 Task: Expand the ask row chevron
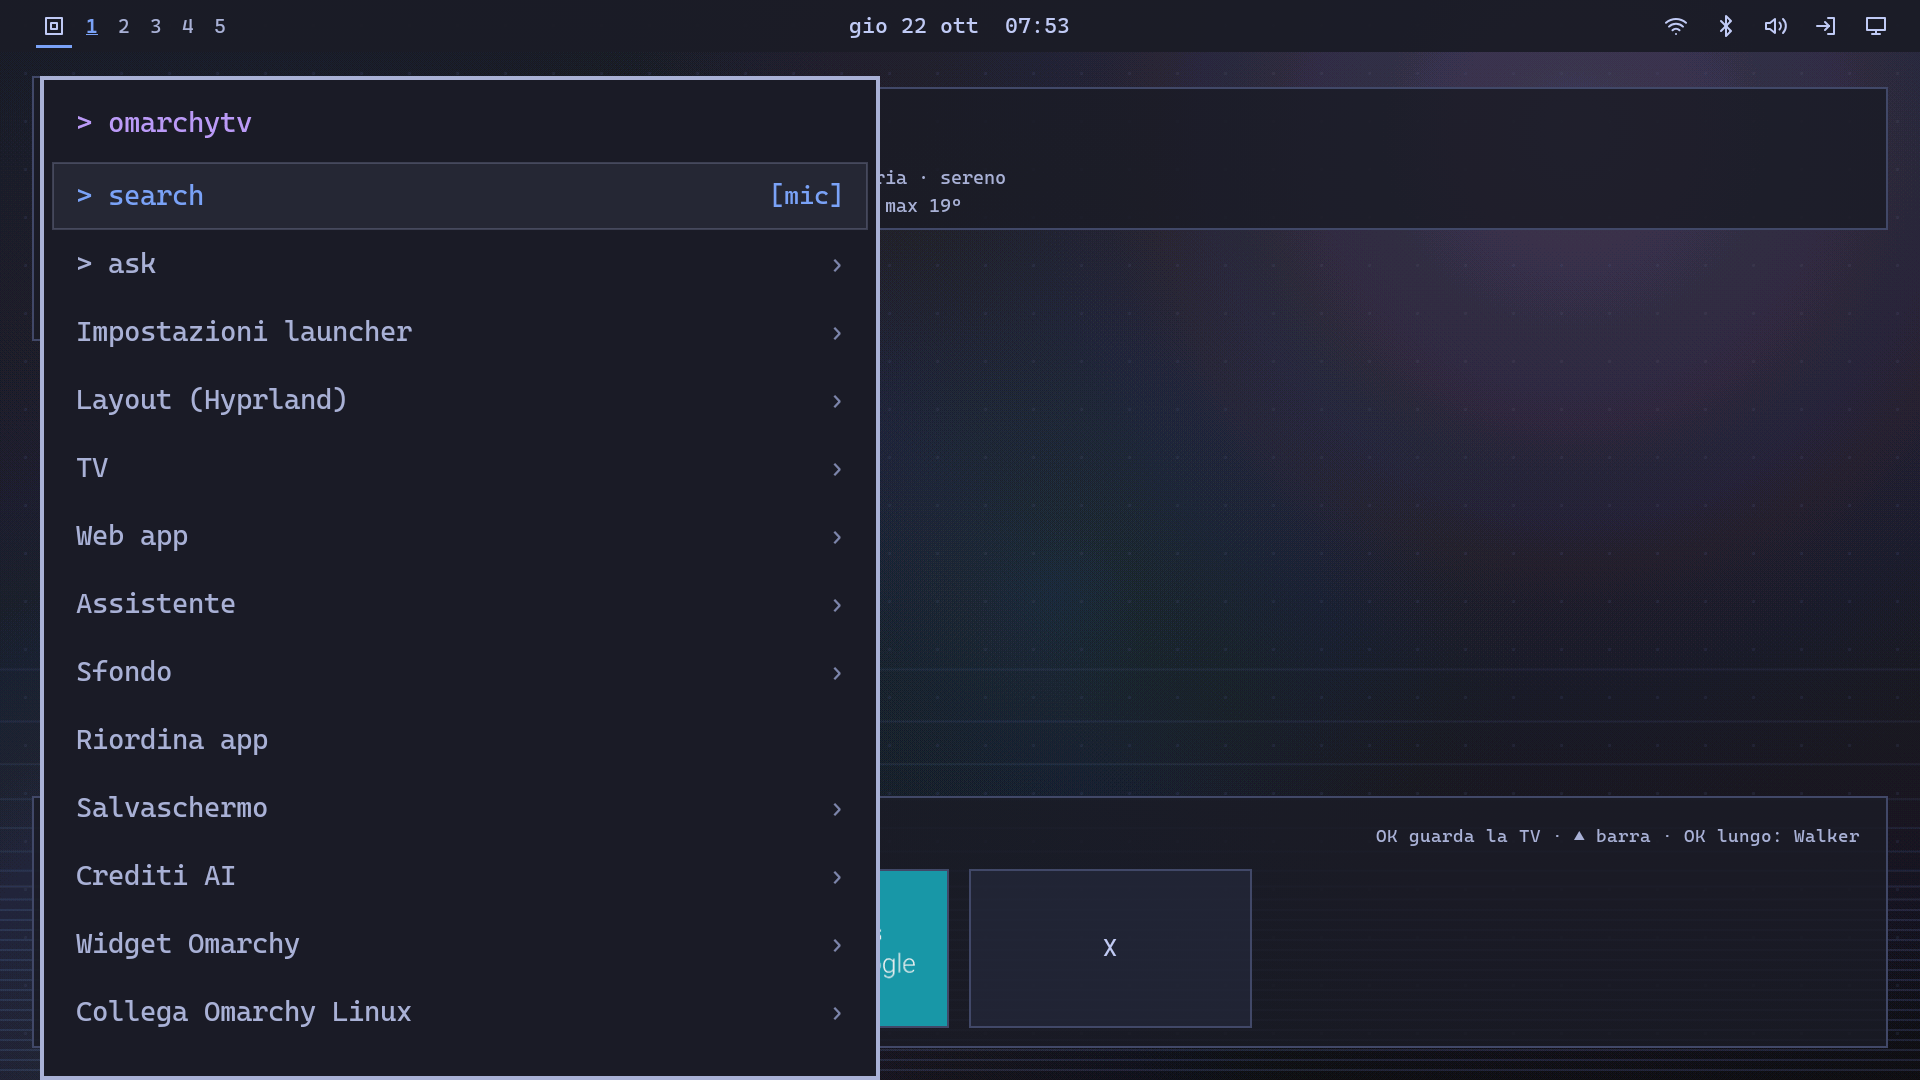pyautogui.click(x=837, y=265)
